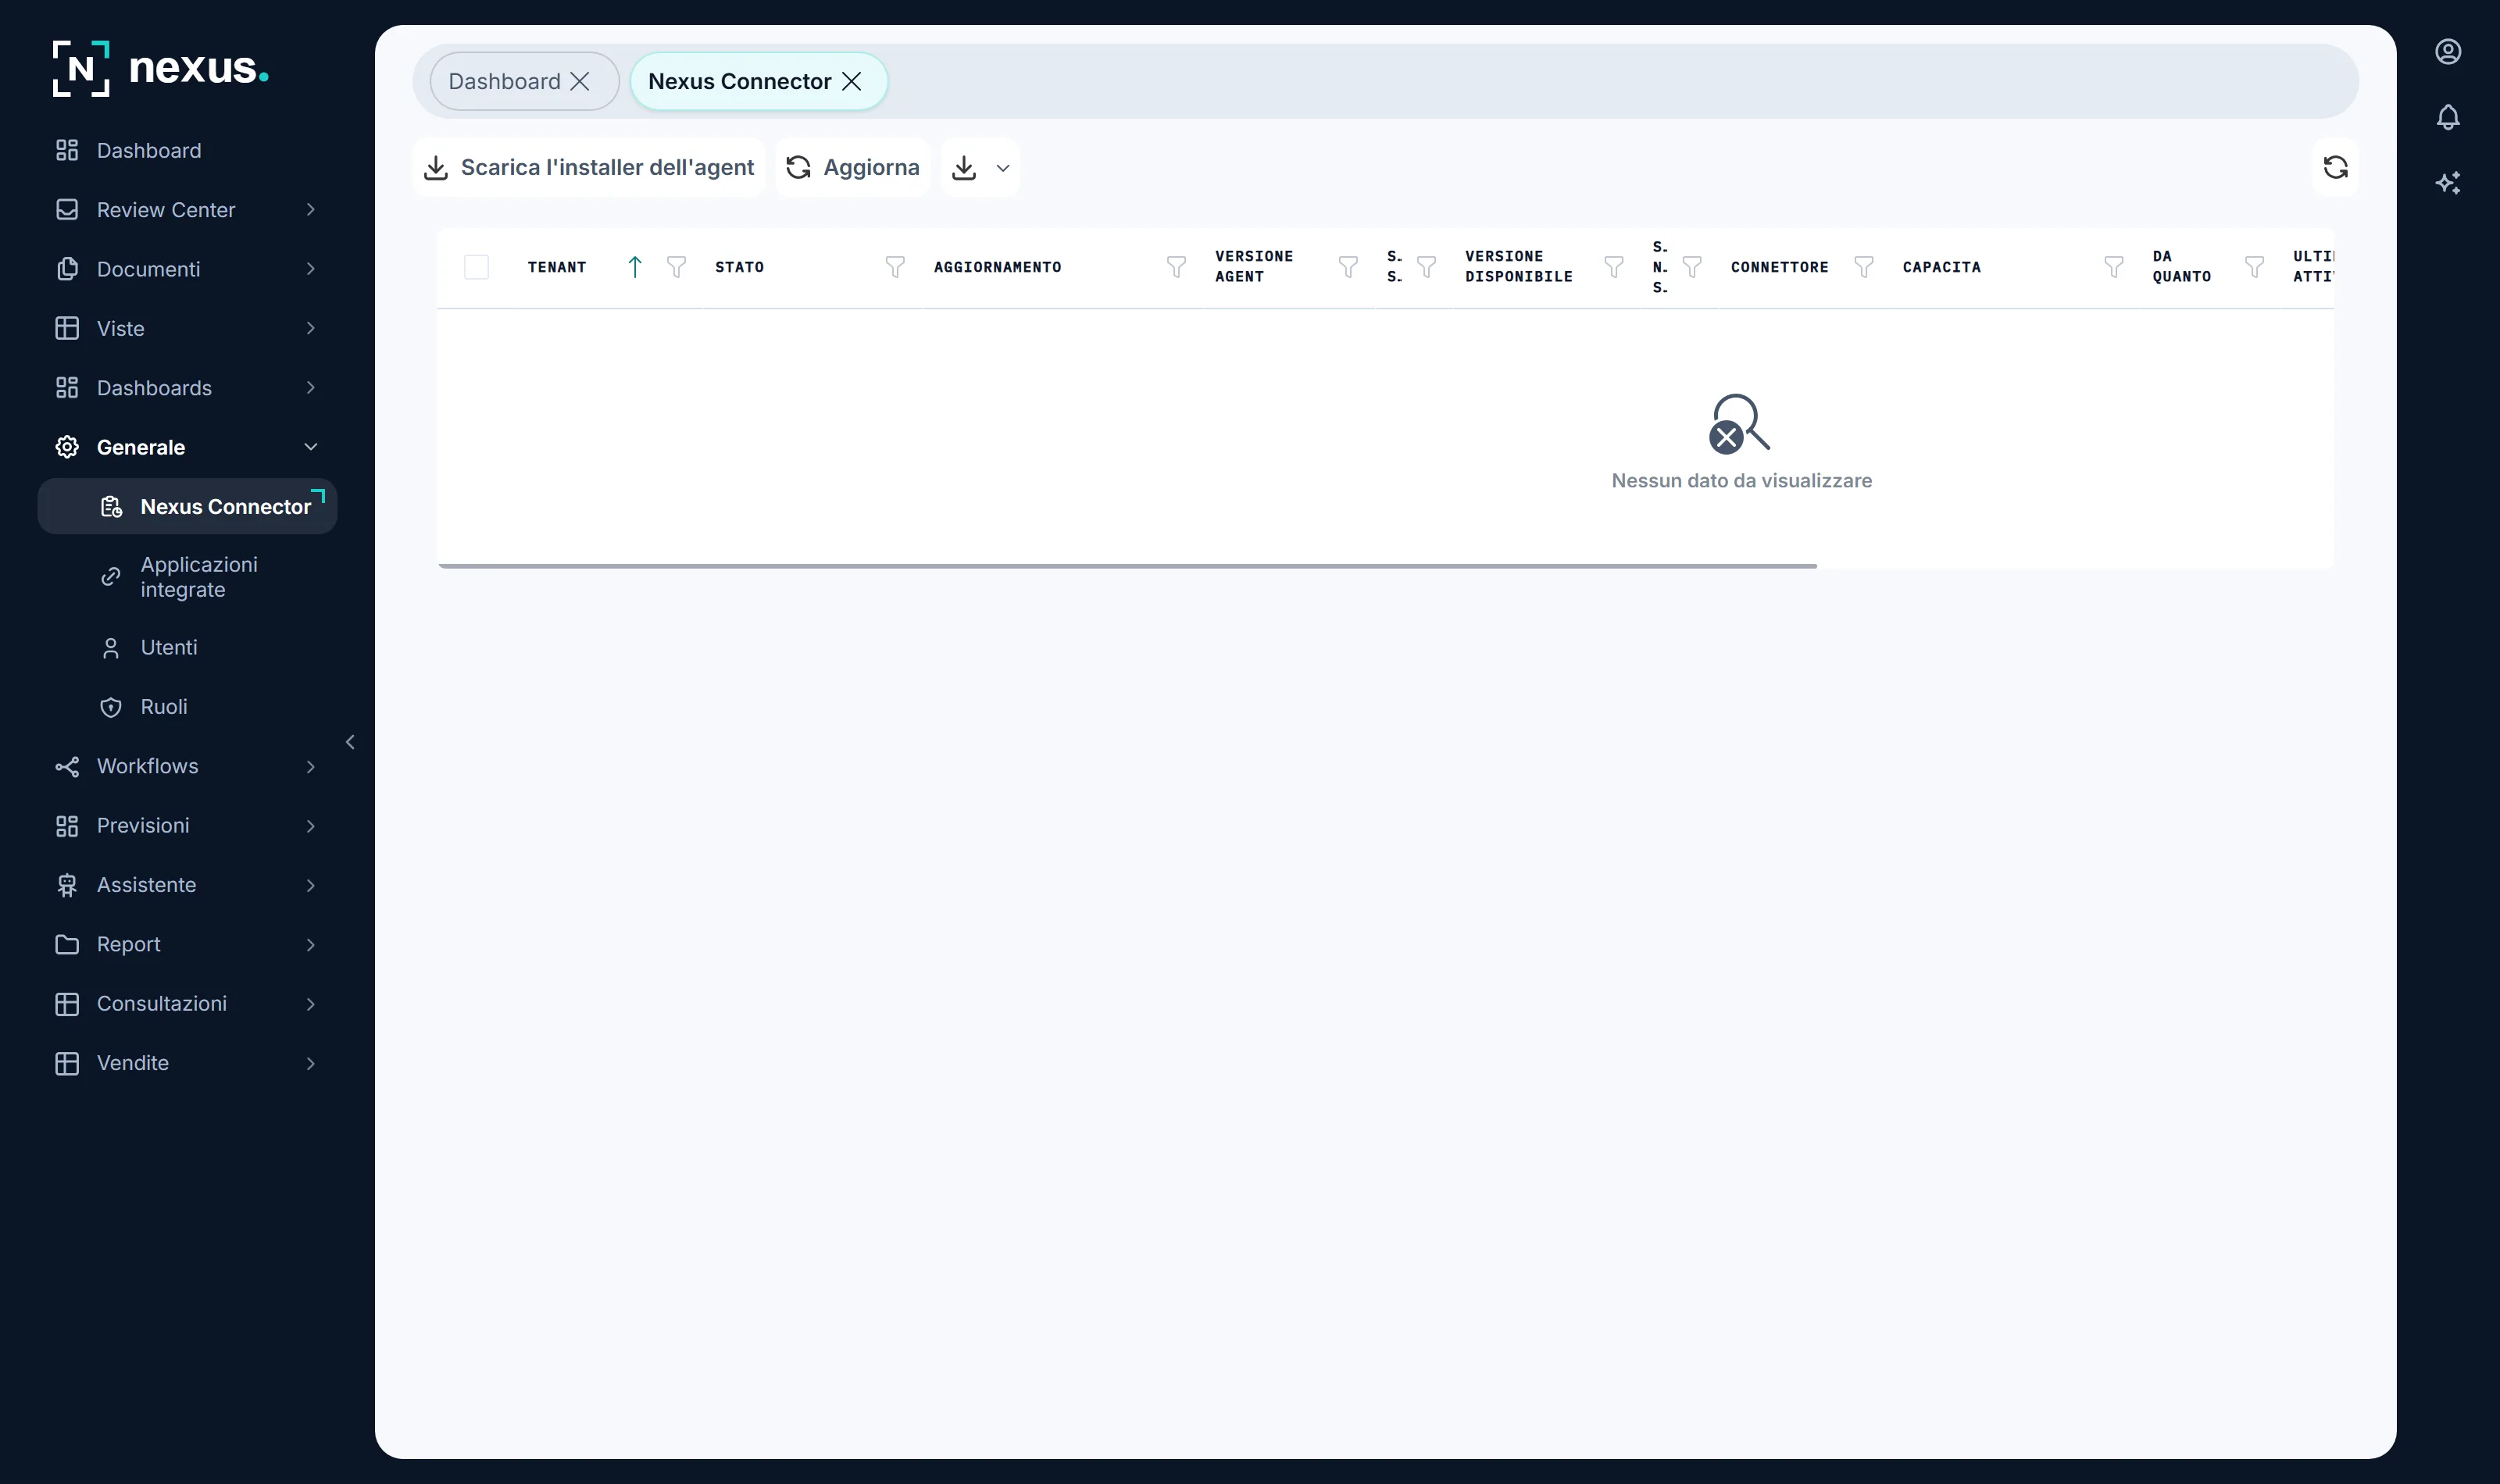Filter the Tenant column
Viewport: 2500px width, 1484px height.
(x=676, y=267)
